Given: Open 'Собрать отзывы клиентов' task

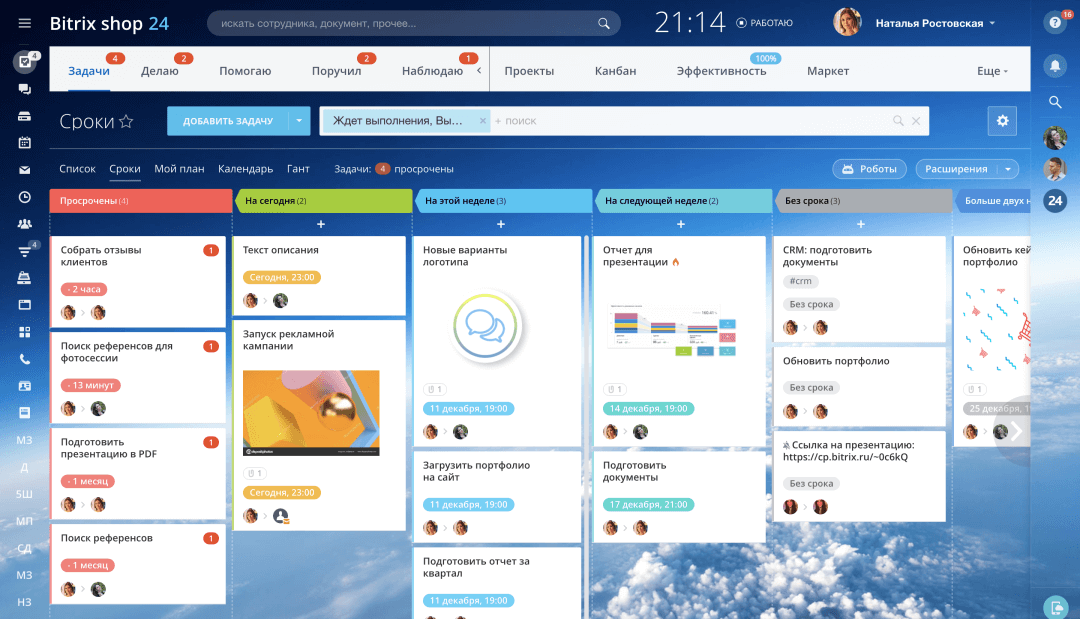Looking at the screenshot, I should point(101,255).
